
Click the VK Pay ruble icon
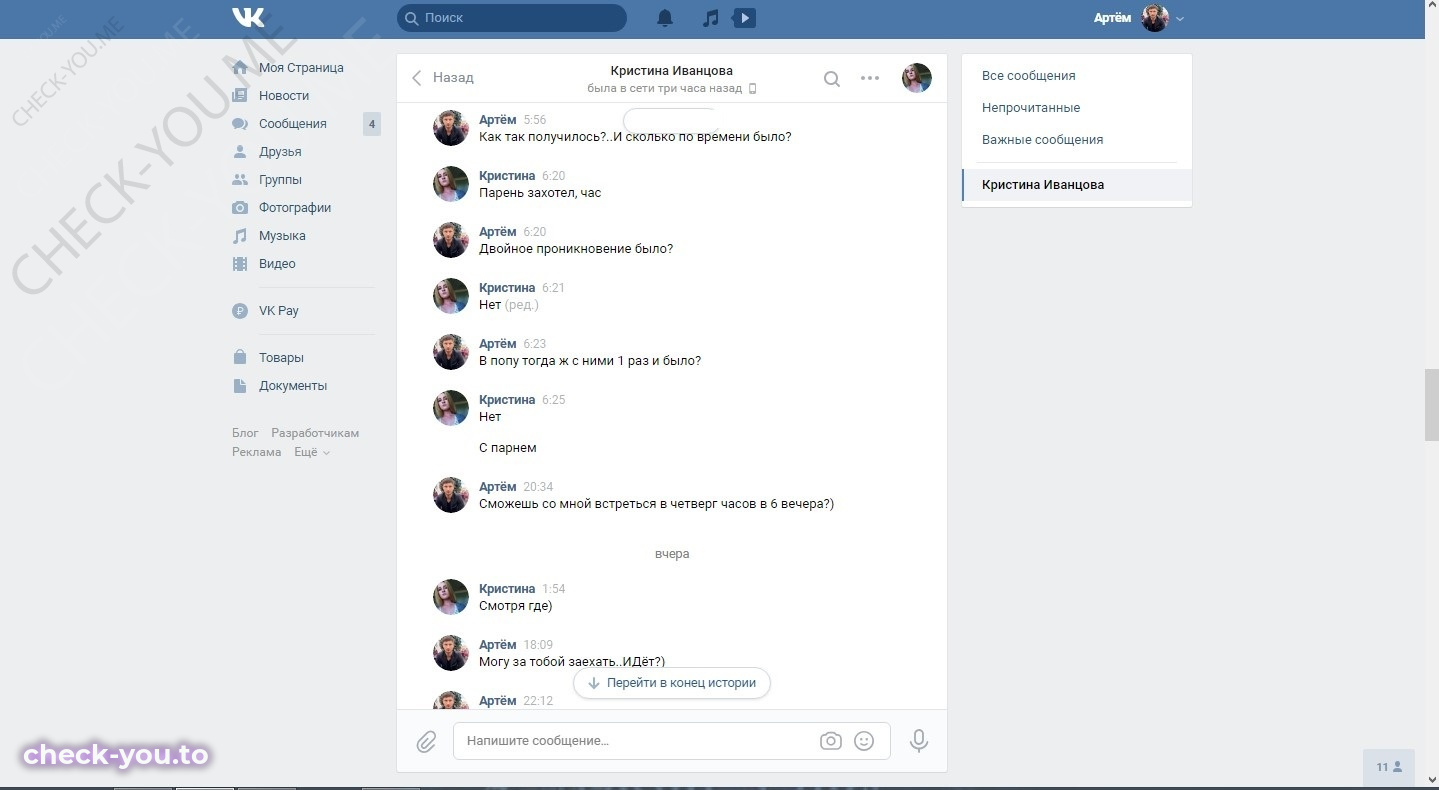click(240, 311)
